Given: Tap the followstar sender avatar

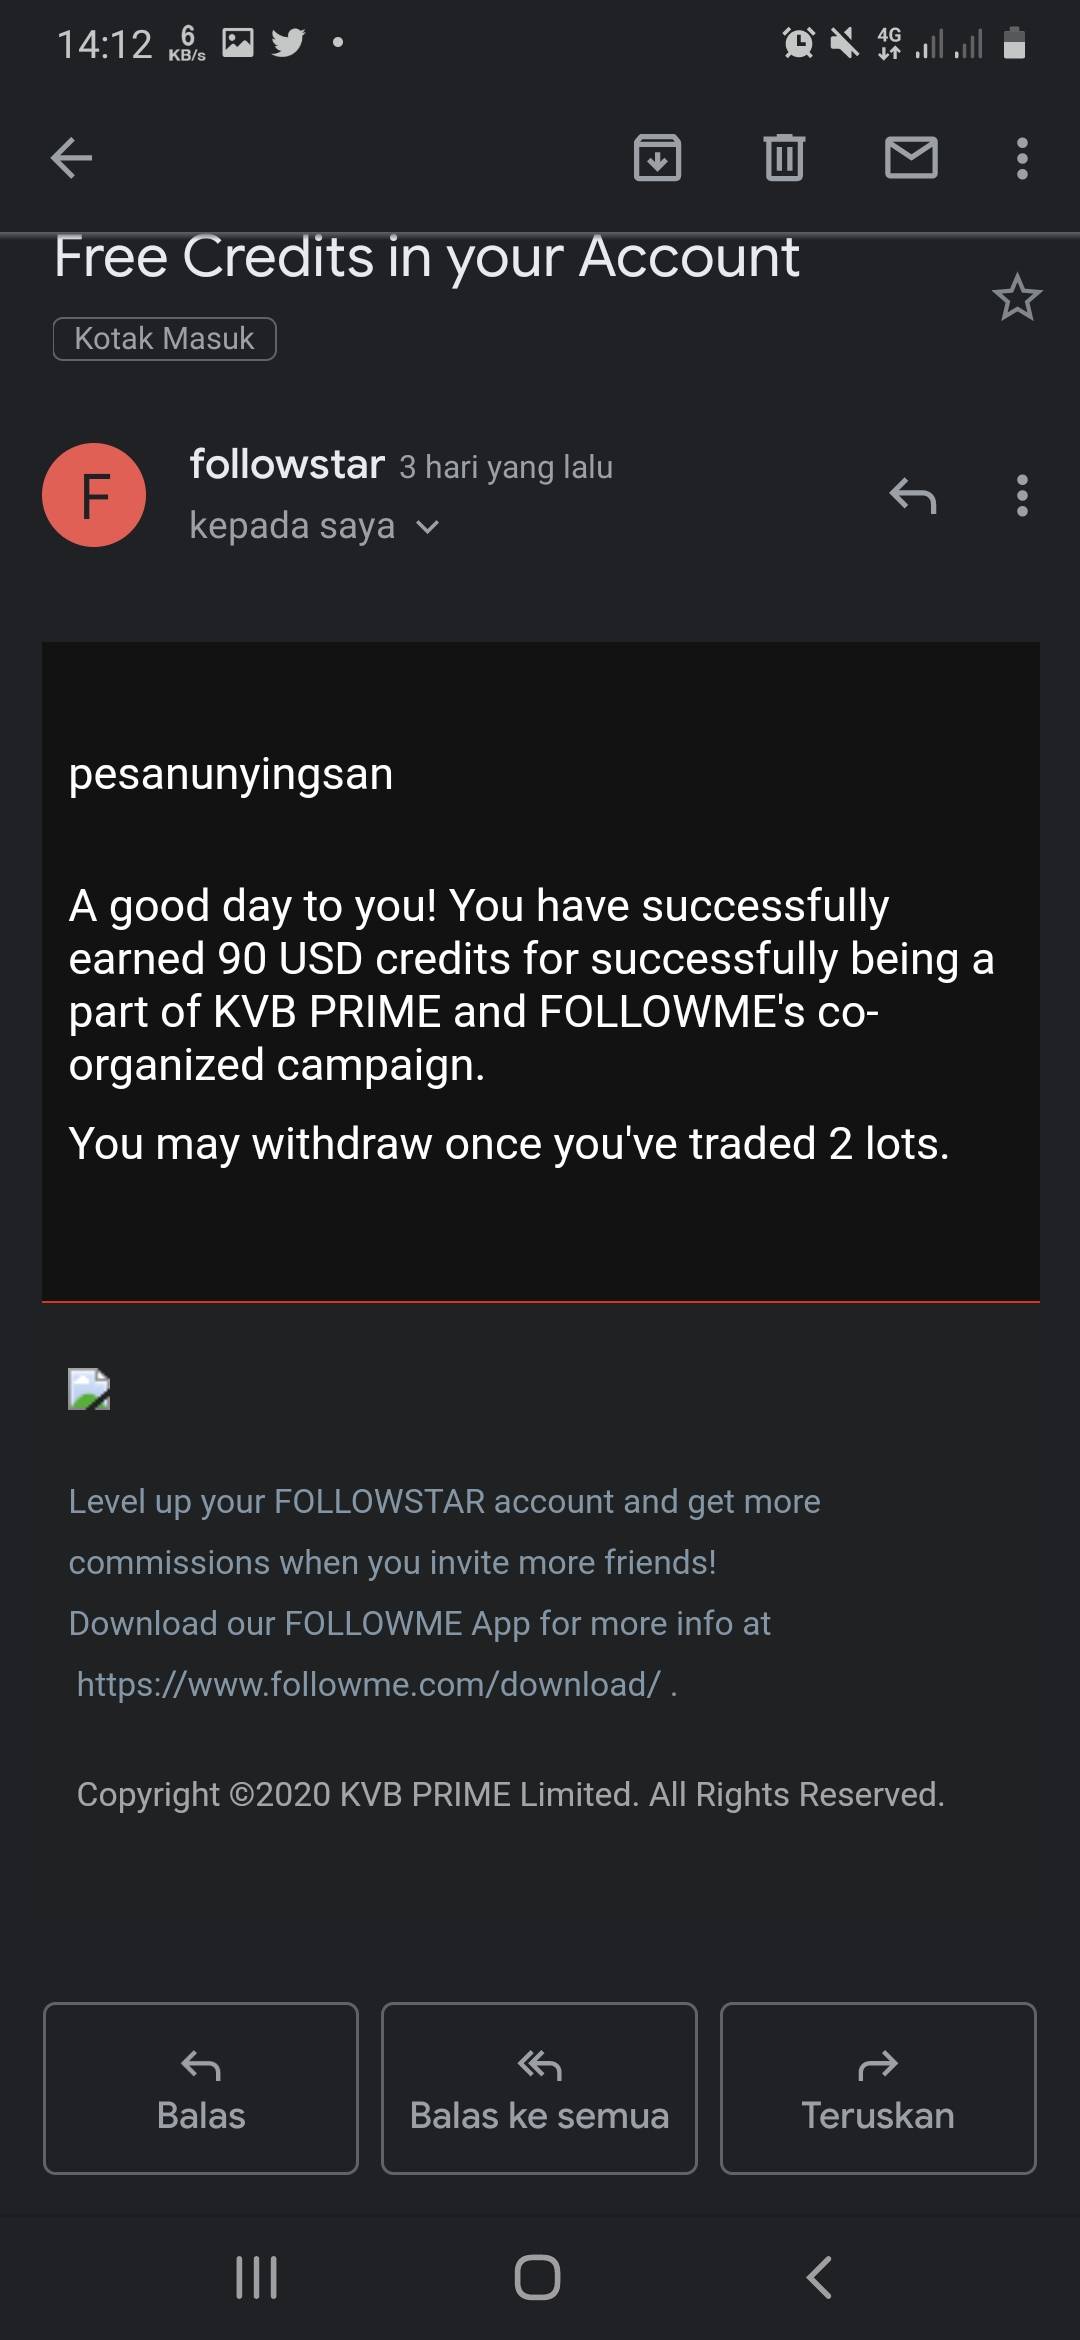Looking at the screenshot, I should point(94,495).
